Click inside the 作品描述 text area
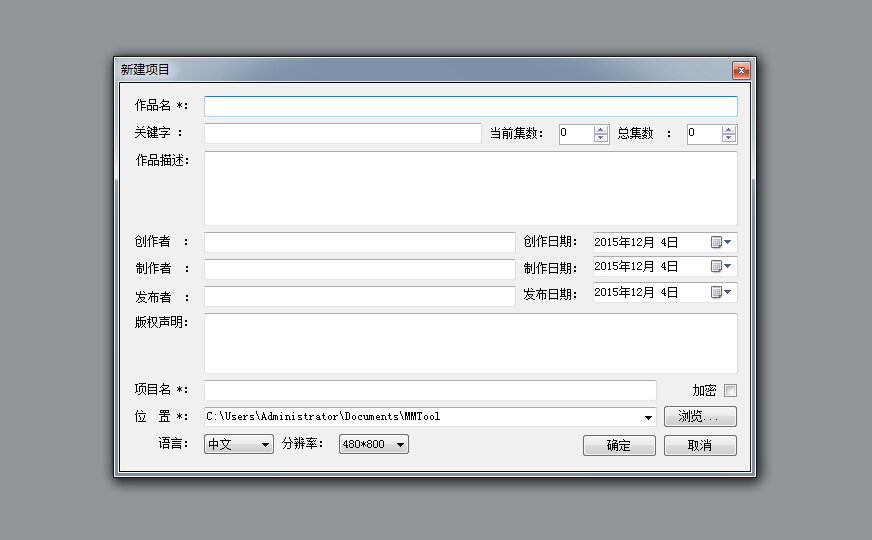 [x=470, y=188]
